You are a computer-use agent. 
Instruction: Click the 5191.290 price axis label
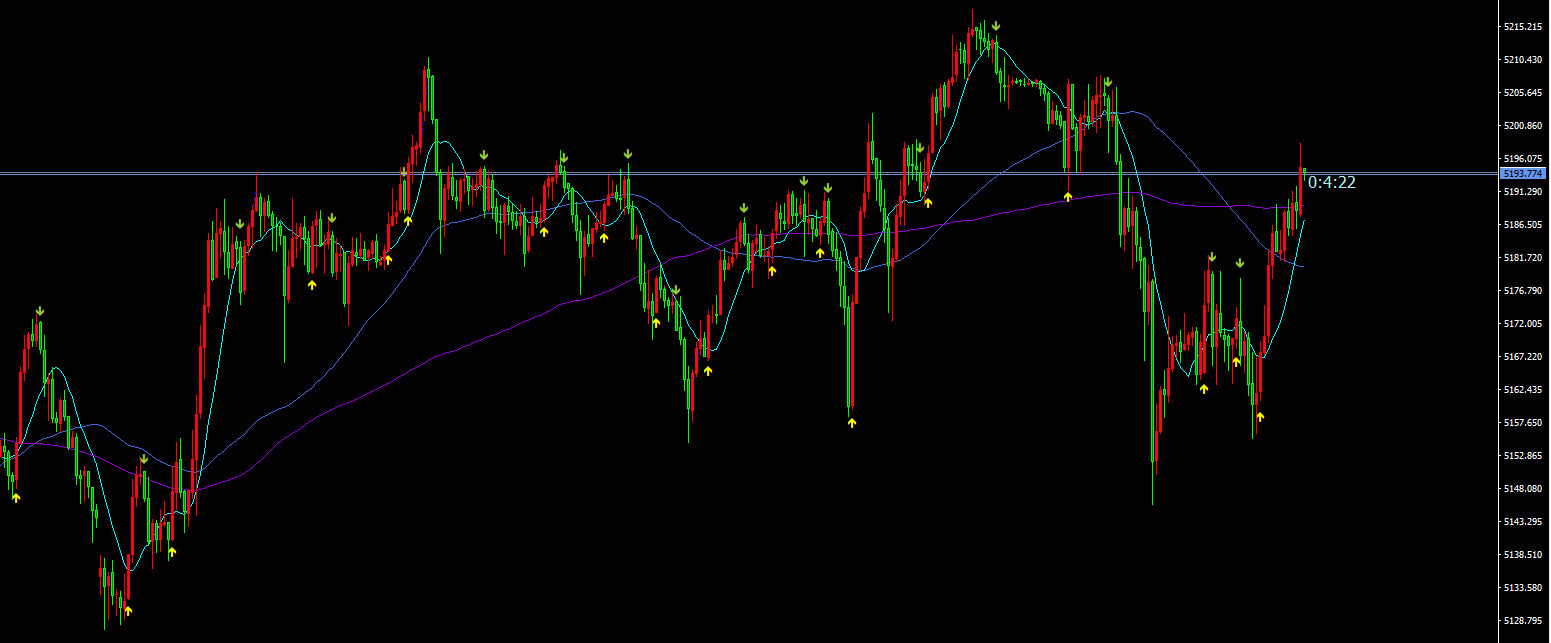pos(1522,192)
